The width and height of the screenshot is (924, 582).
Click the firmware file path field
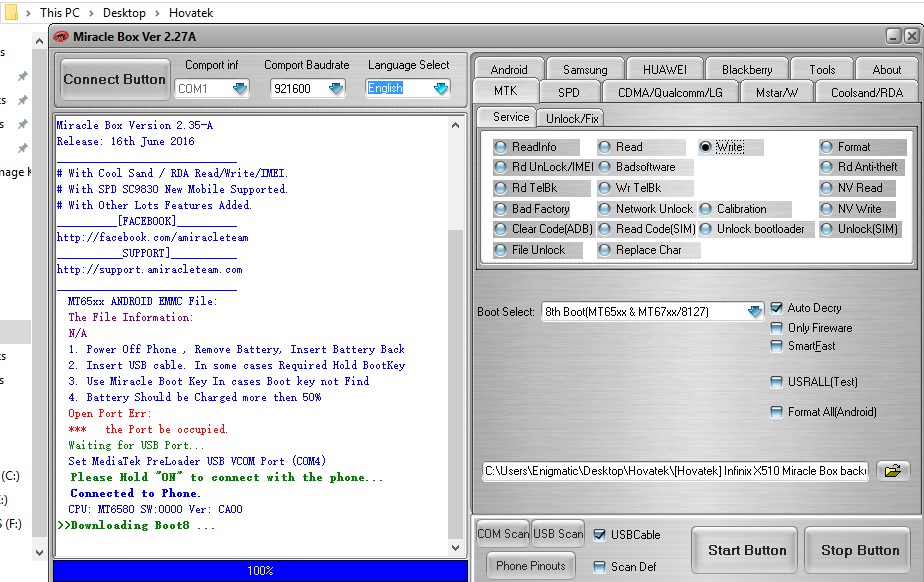(x=676, y=470)
